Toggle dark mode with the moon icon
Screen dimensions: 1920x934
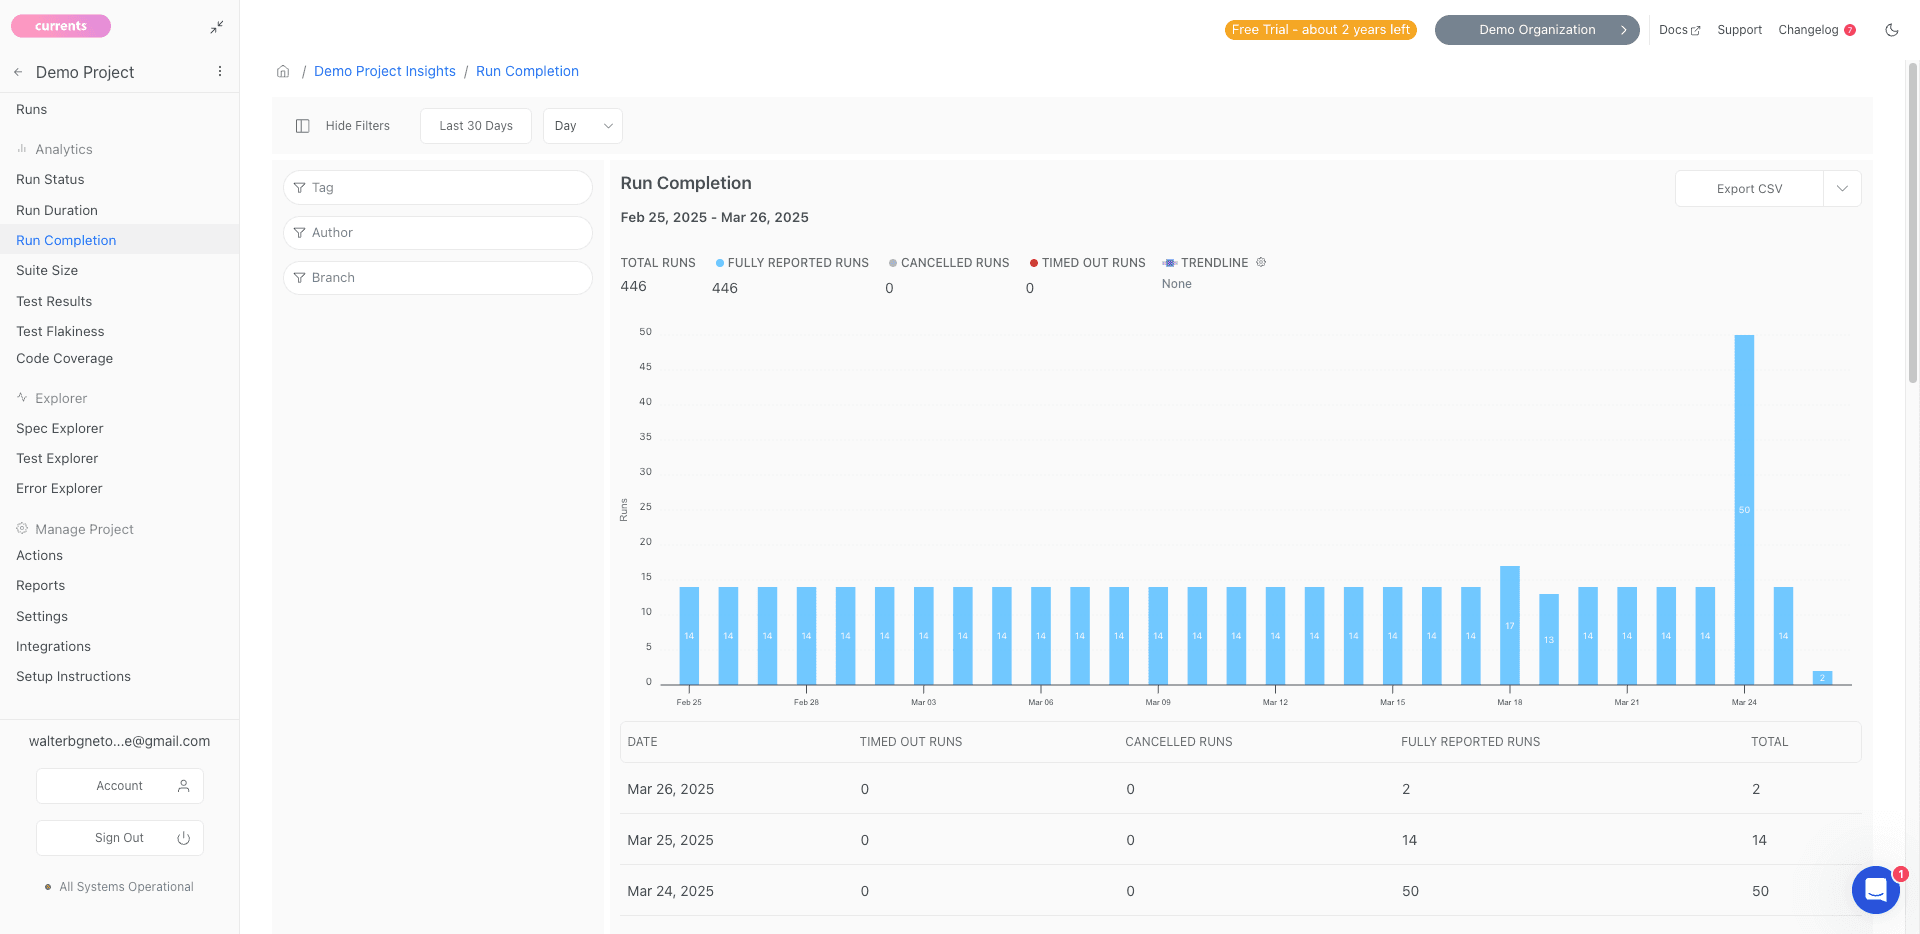click(x=1892, y=30)
